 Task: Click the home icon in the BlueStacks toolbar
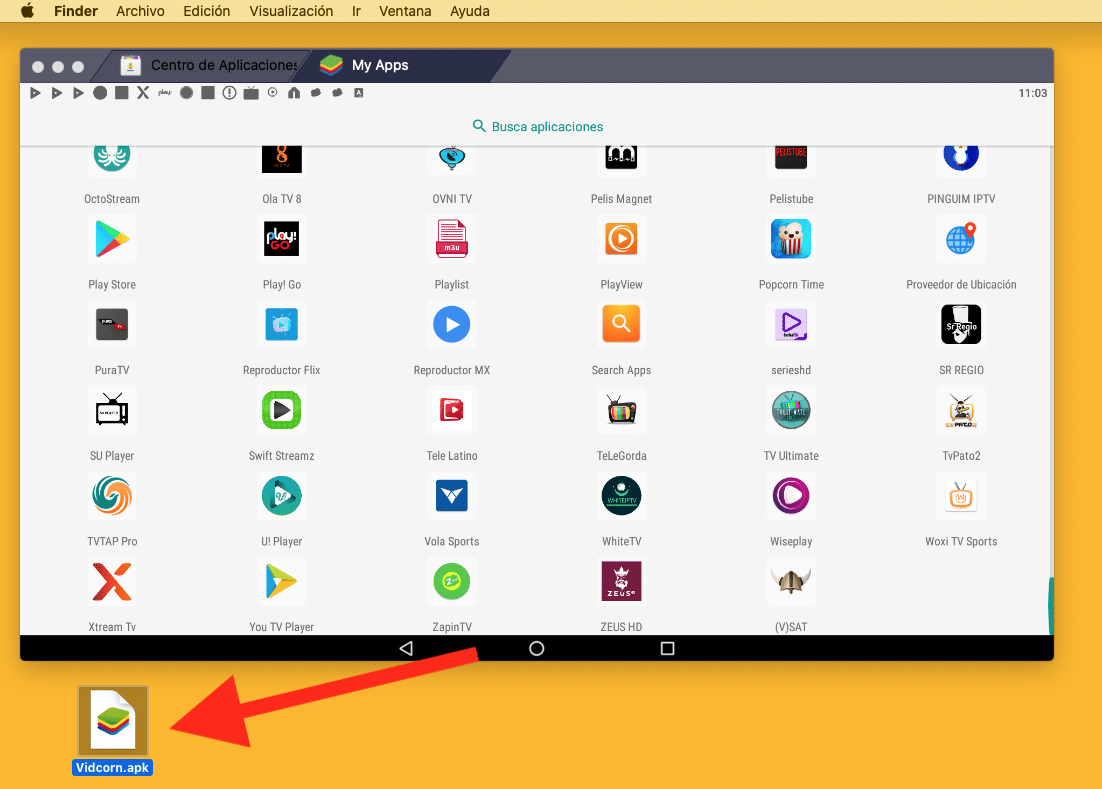pyautogui.click(x=296, y=92)
